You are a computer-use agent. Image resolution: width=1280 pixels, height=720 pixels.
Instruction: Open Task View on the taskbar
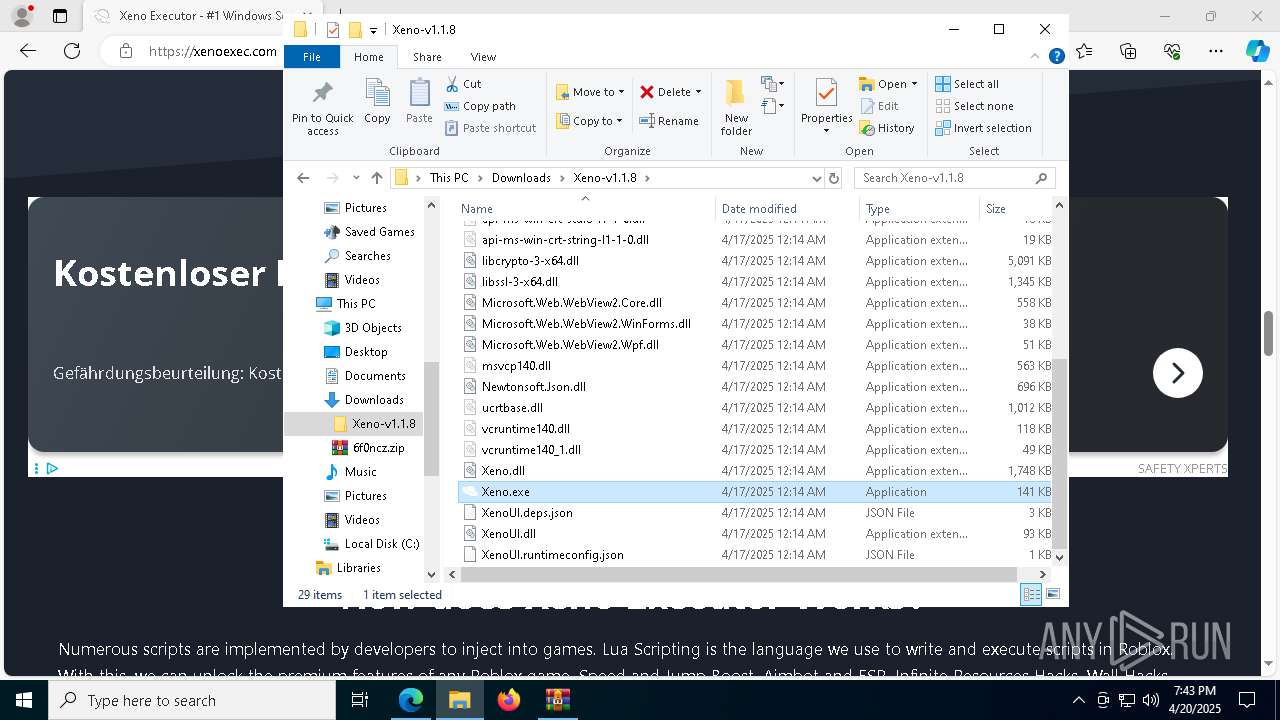tap(360, 700)
